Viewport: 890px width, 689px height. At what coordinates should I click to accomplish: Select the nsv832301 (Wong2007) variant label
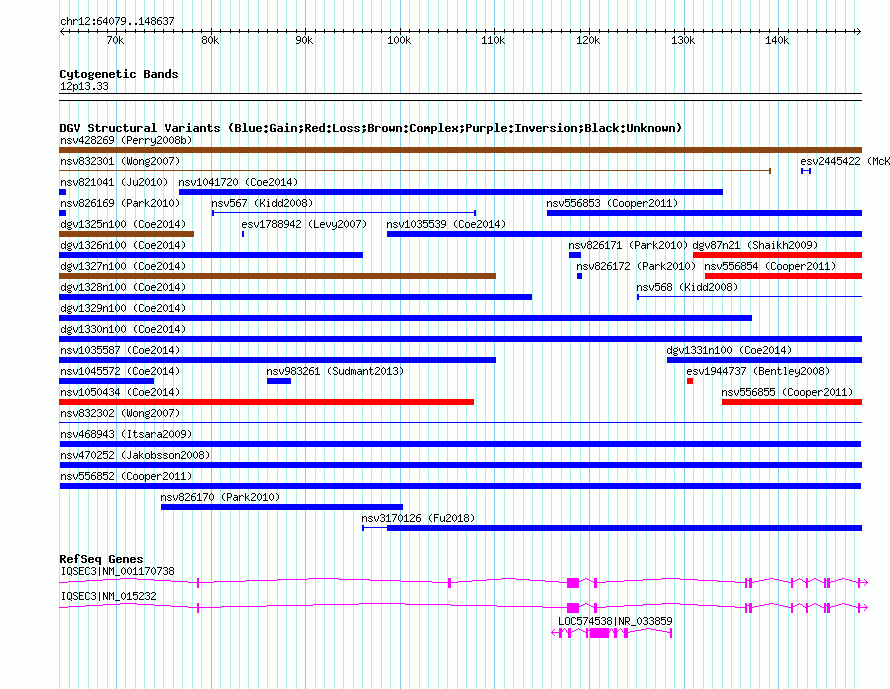pos(120,161)
